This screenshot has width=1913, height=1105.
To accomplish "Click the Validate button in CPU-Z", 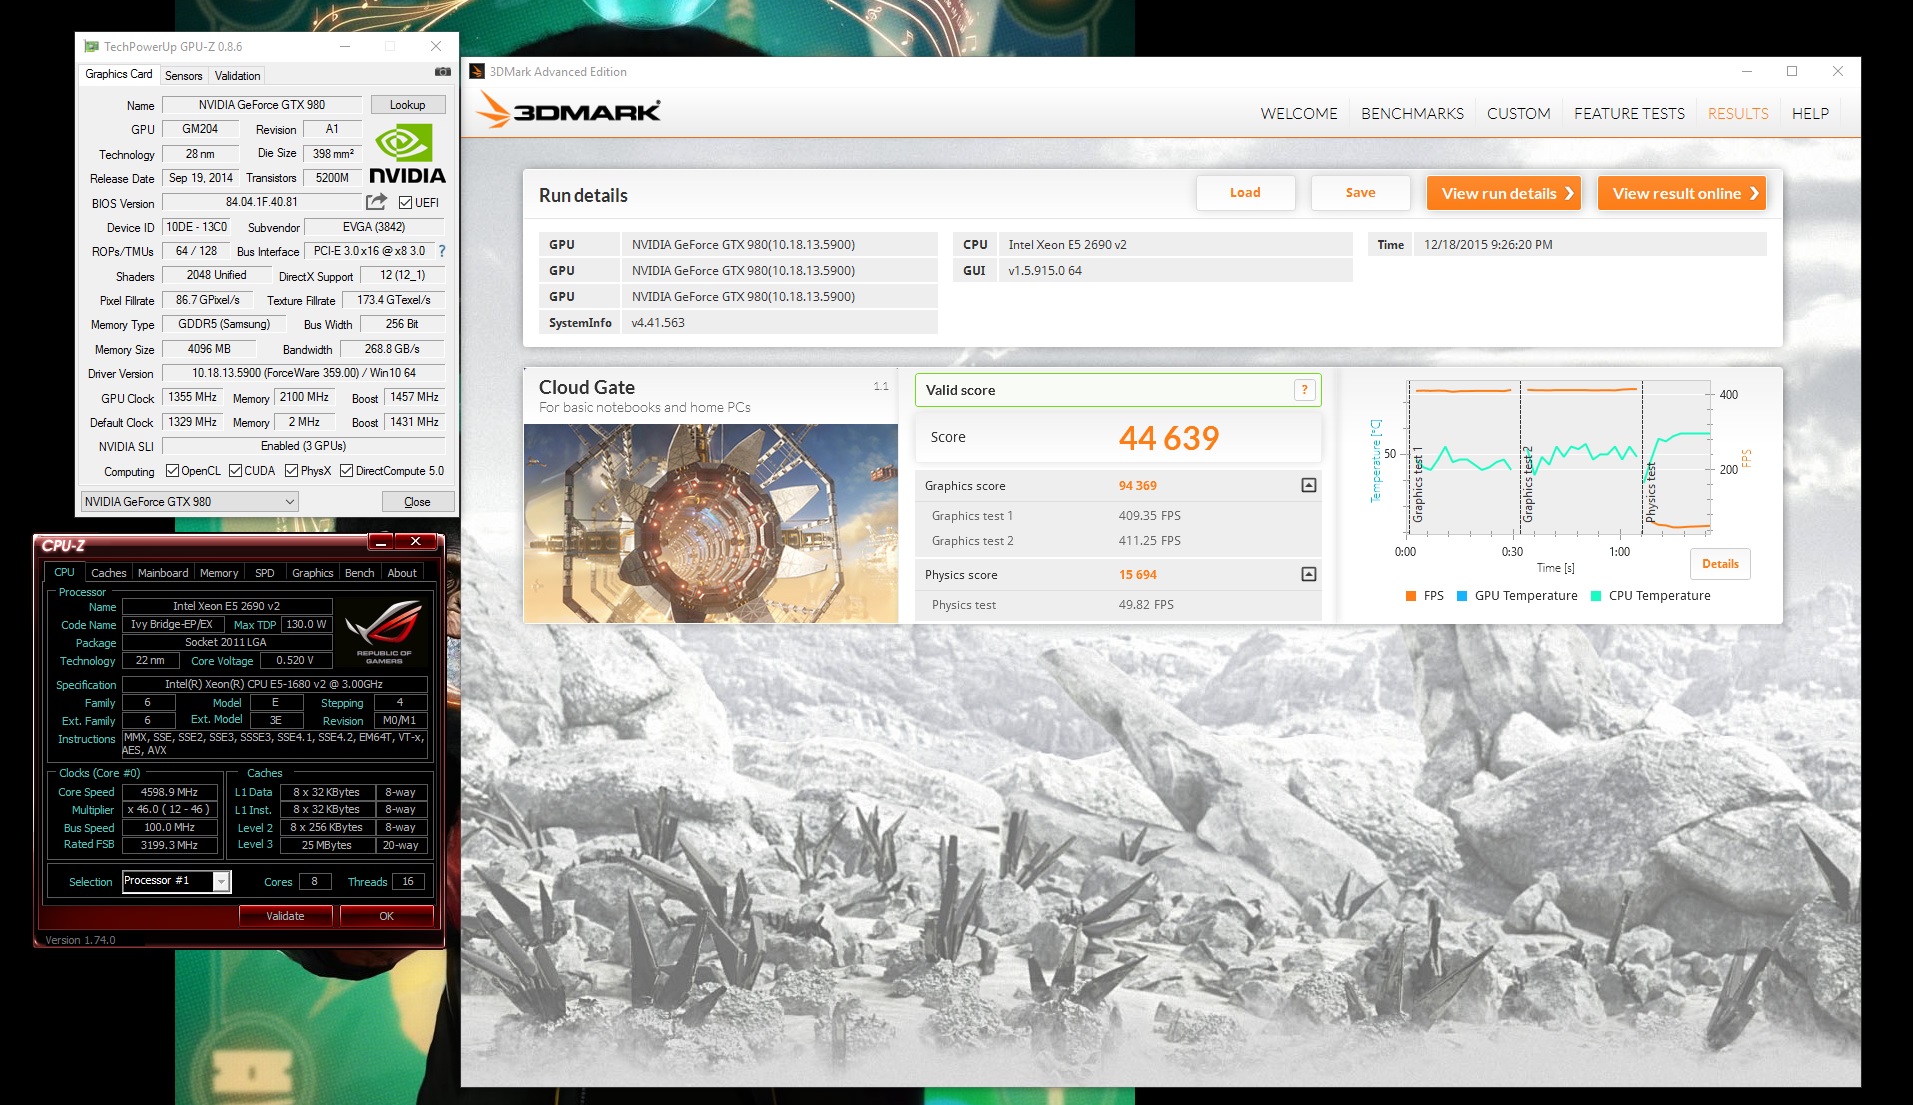I will point(285,916).
